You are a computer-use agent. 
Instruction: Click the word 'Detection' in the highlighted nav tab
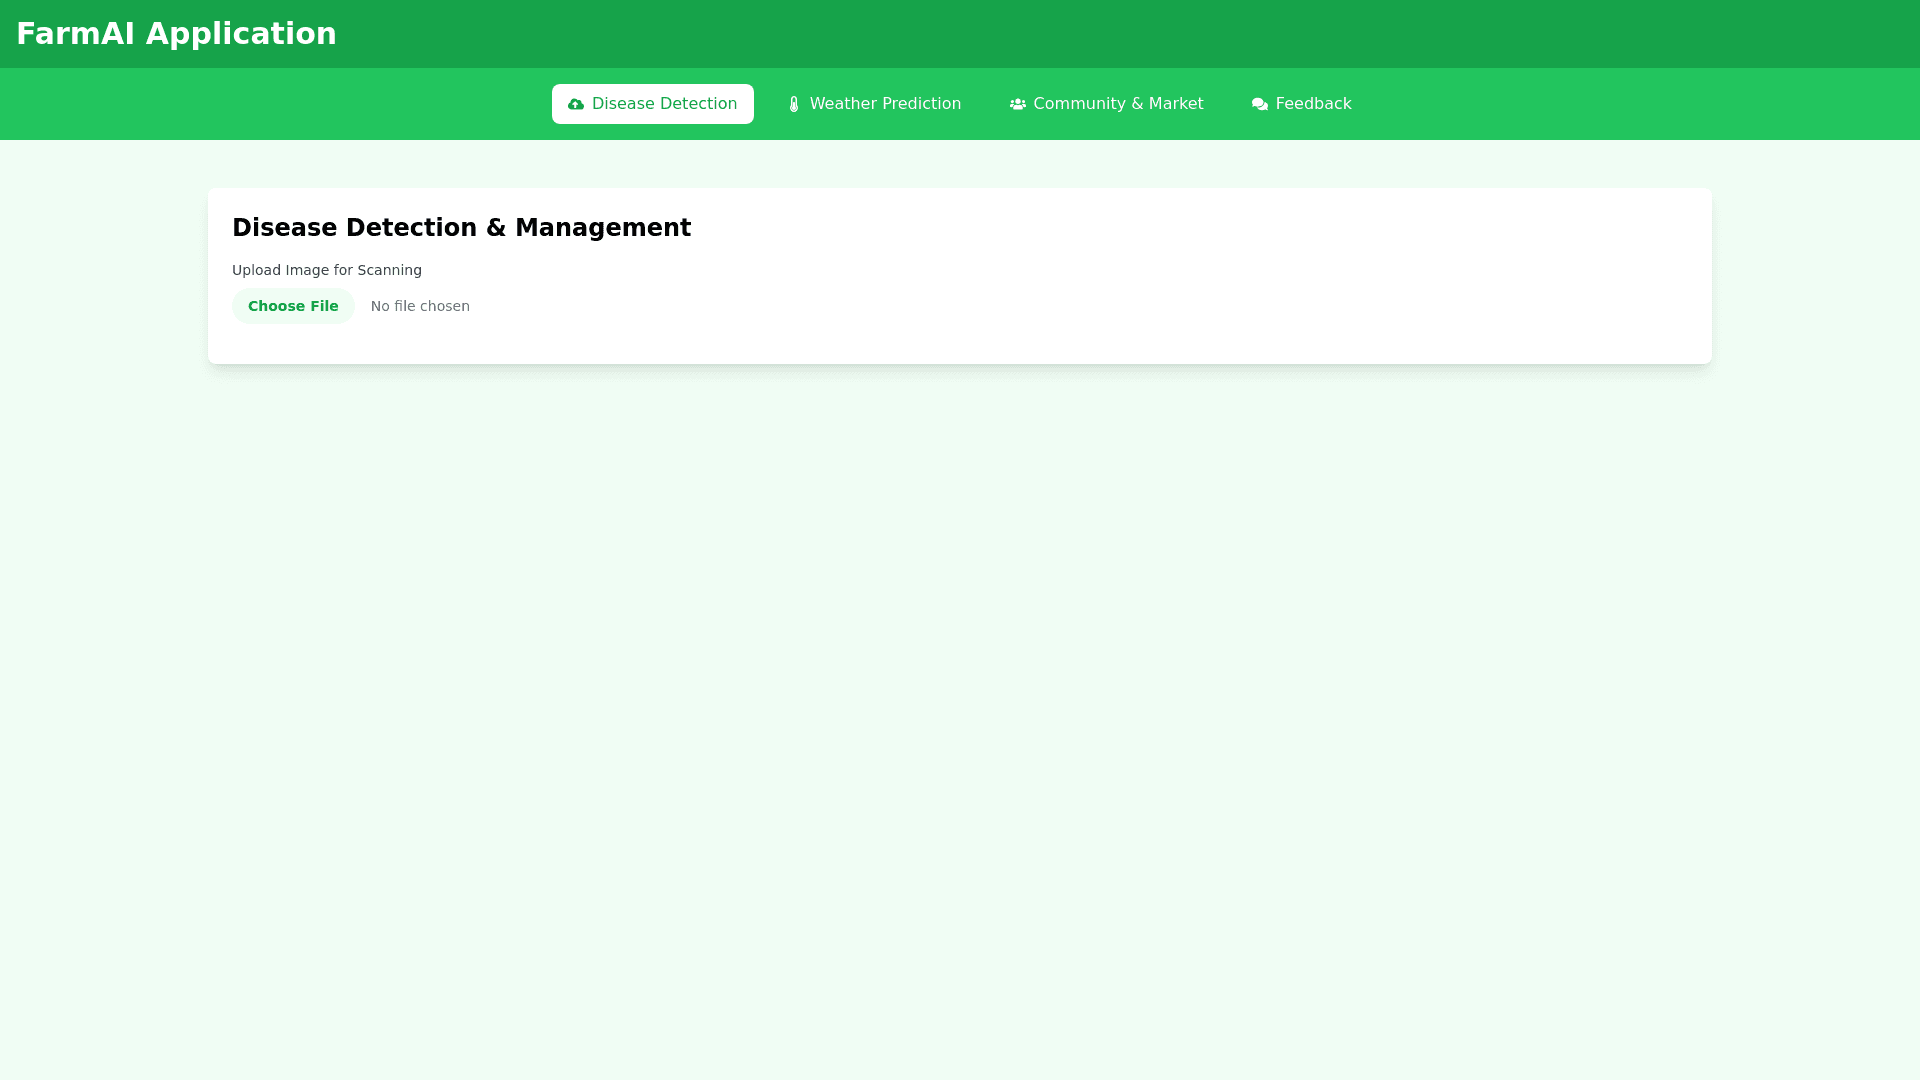(x=699, y=104)
